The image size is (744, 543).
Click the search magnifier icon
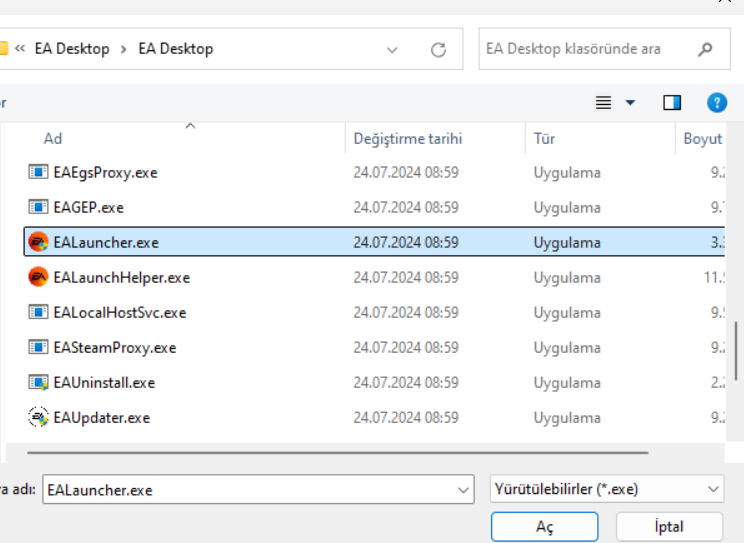pos(705,49)
